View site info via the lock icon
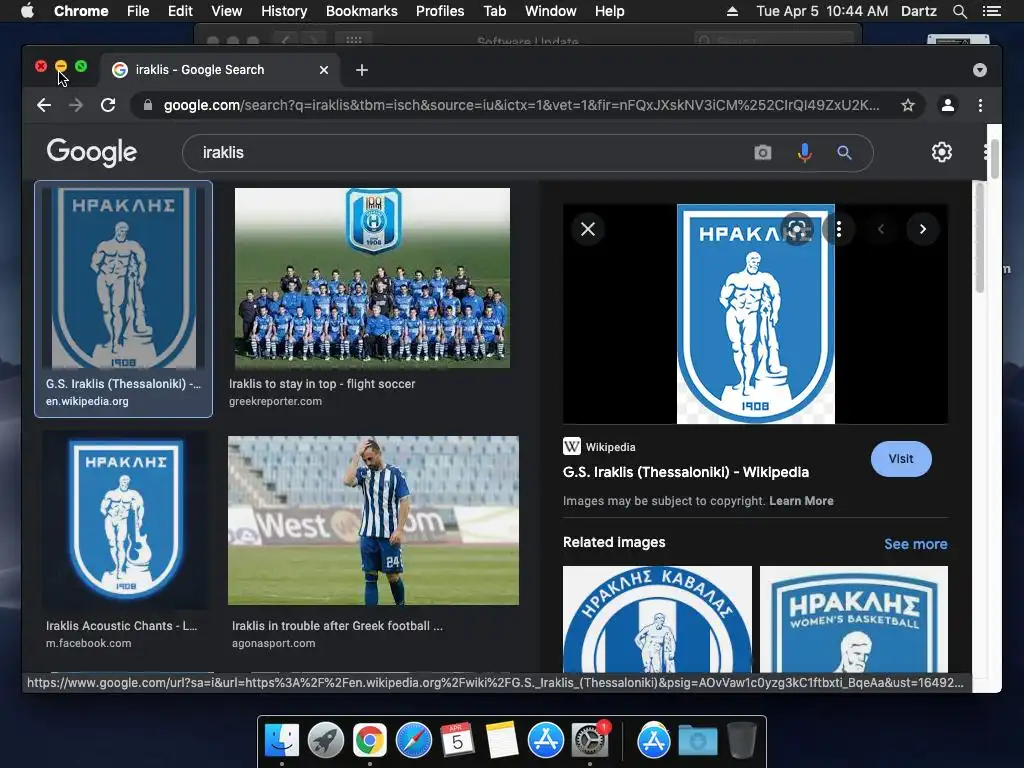1024x768 pixels. [x=148, y=105]
